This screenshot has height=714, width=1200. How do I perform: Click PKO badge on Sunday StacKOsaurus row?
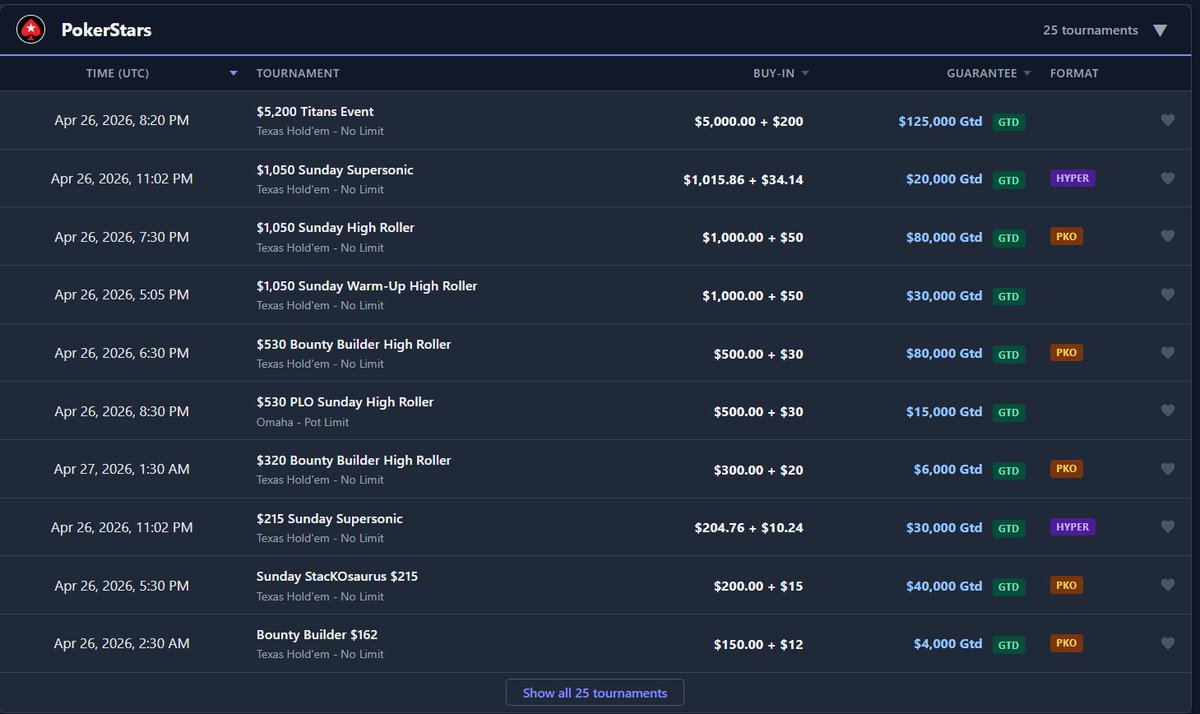(x=1066, y=585)
